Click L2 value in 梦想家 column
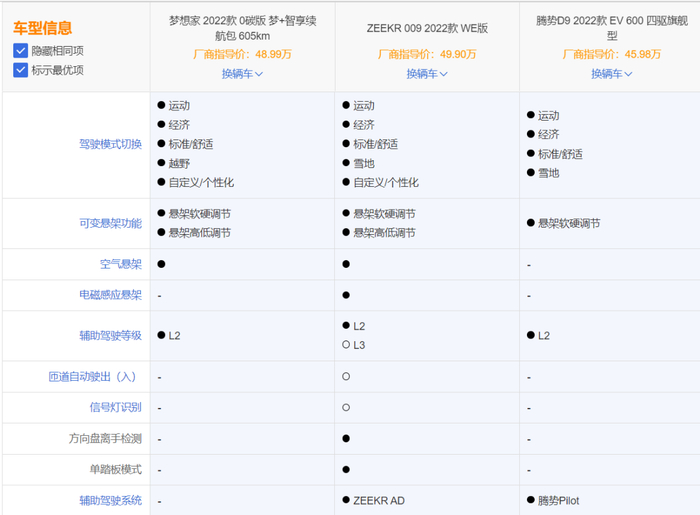This screenshot has height=515, width=700. (174, 336)
